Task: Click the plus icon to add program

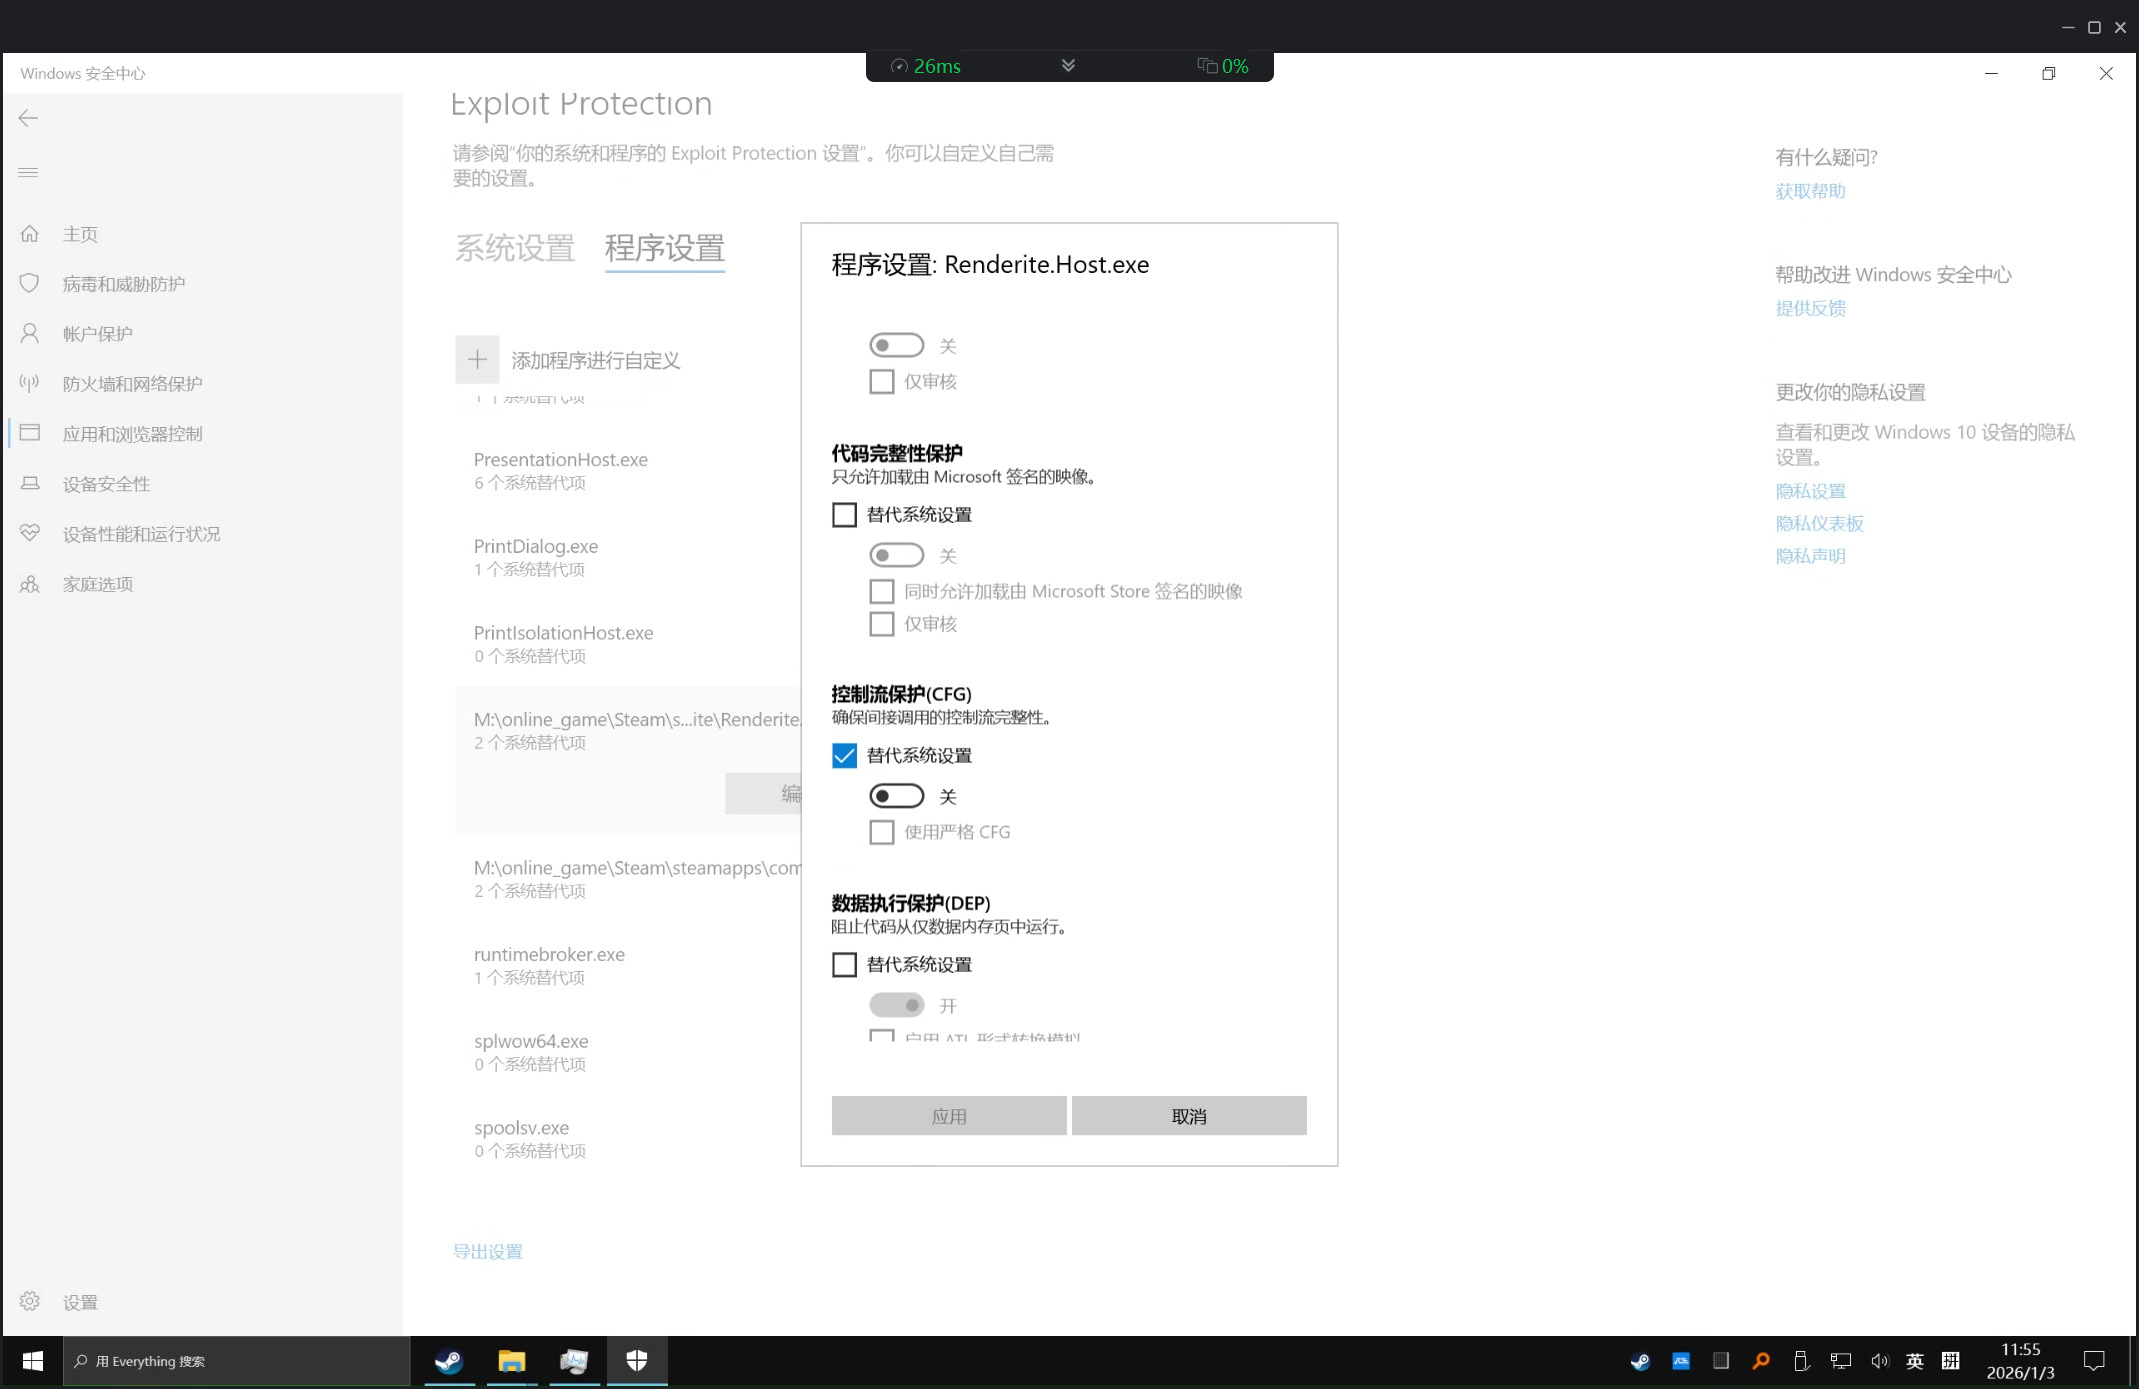Action: click(477, 360)
